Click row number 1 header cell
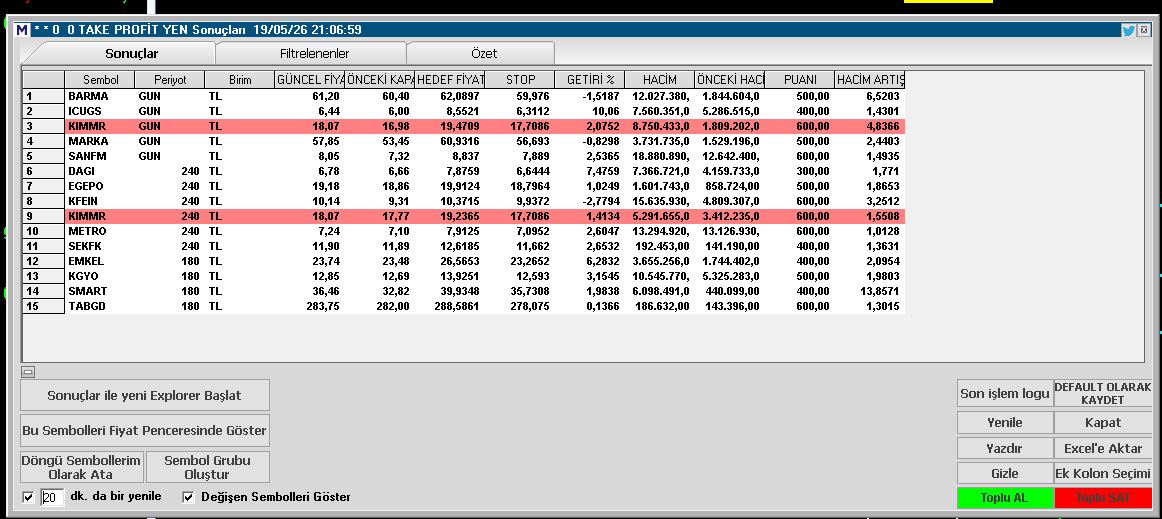The width and height of the screenshot is (1162, 519). point(44,96)
